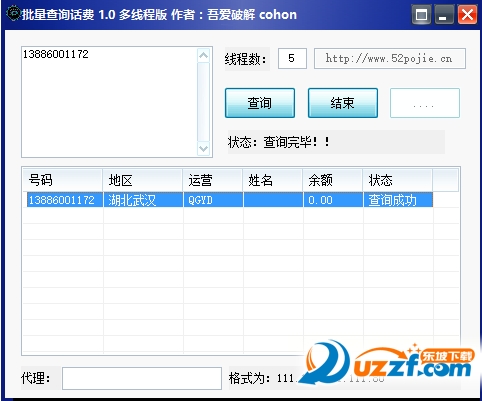Click the app icon in the title bar
Screen dimensions: 482x401
[13, 14]
